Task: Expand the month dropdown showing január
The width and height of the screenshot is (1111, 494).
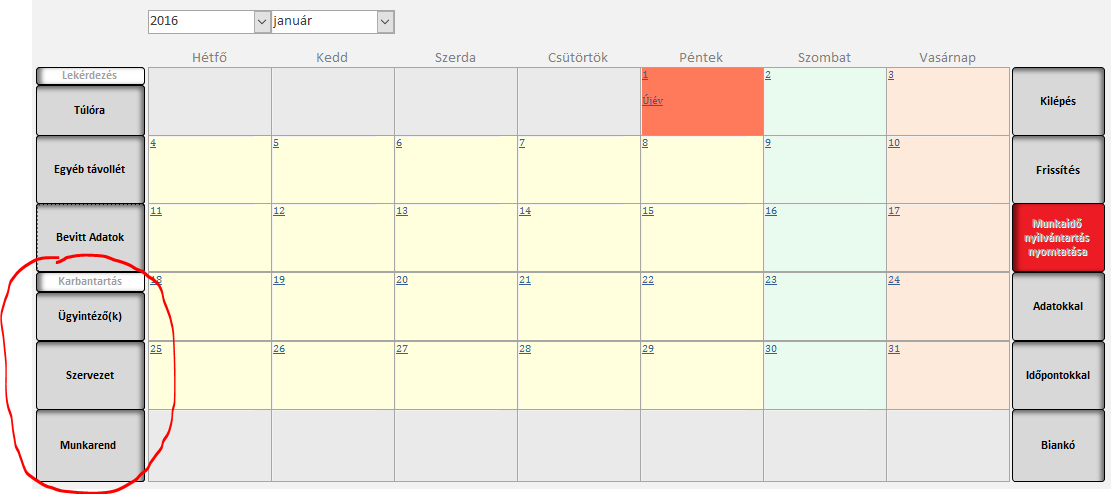Action: (x=385, y=22)
